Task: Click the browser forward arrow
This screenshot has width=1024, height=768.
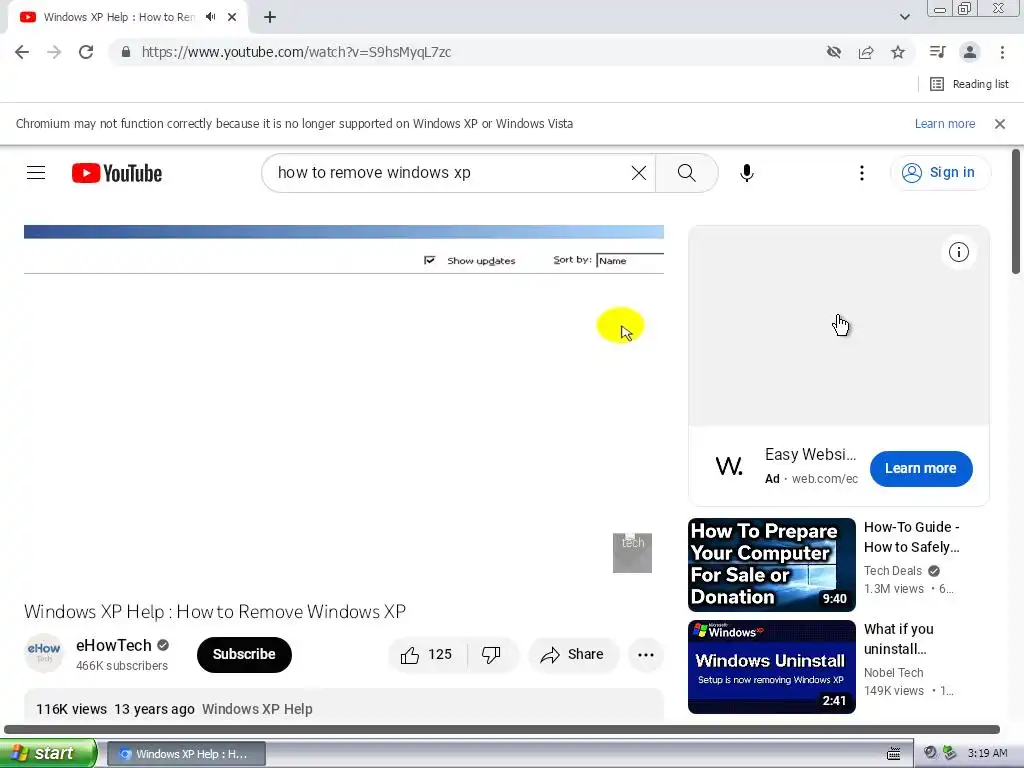Action: [x=54, y=52]
